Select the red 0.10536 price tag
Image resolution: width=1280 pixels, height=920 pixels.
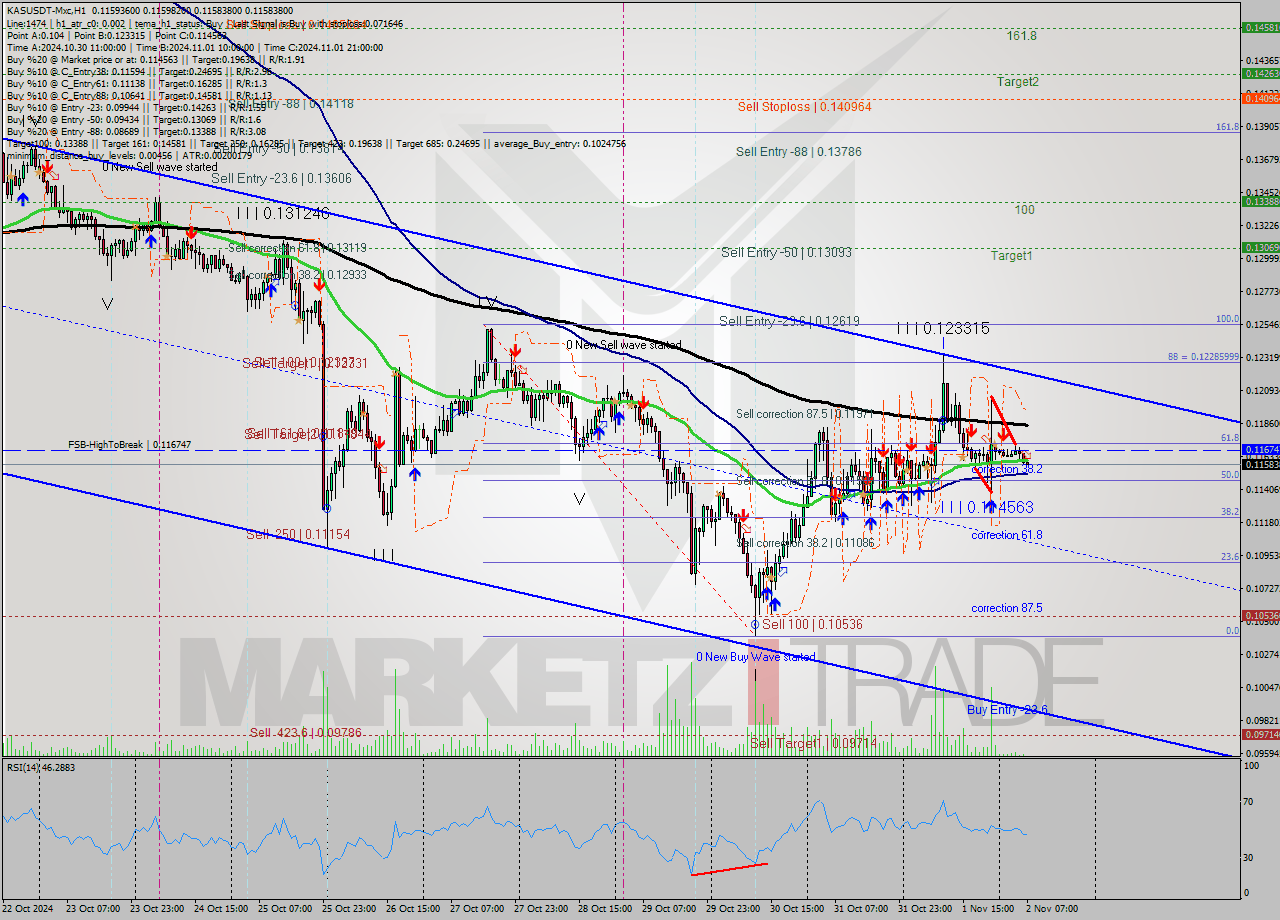pyautogui.click(x=1259, y=616)
